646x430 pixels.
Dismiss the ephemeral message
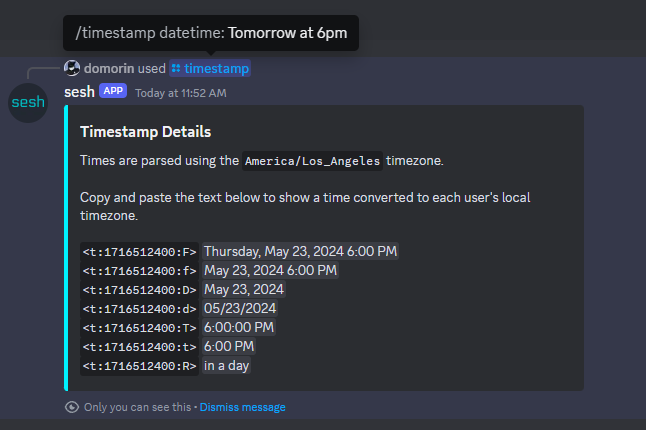[x=243, y=407]
